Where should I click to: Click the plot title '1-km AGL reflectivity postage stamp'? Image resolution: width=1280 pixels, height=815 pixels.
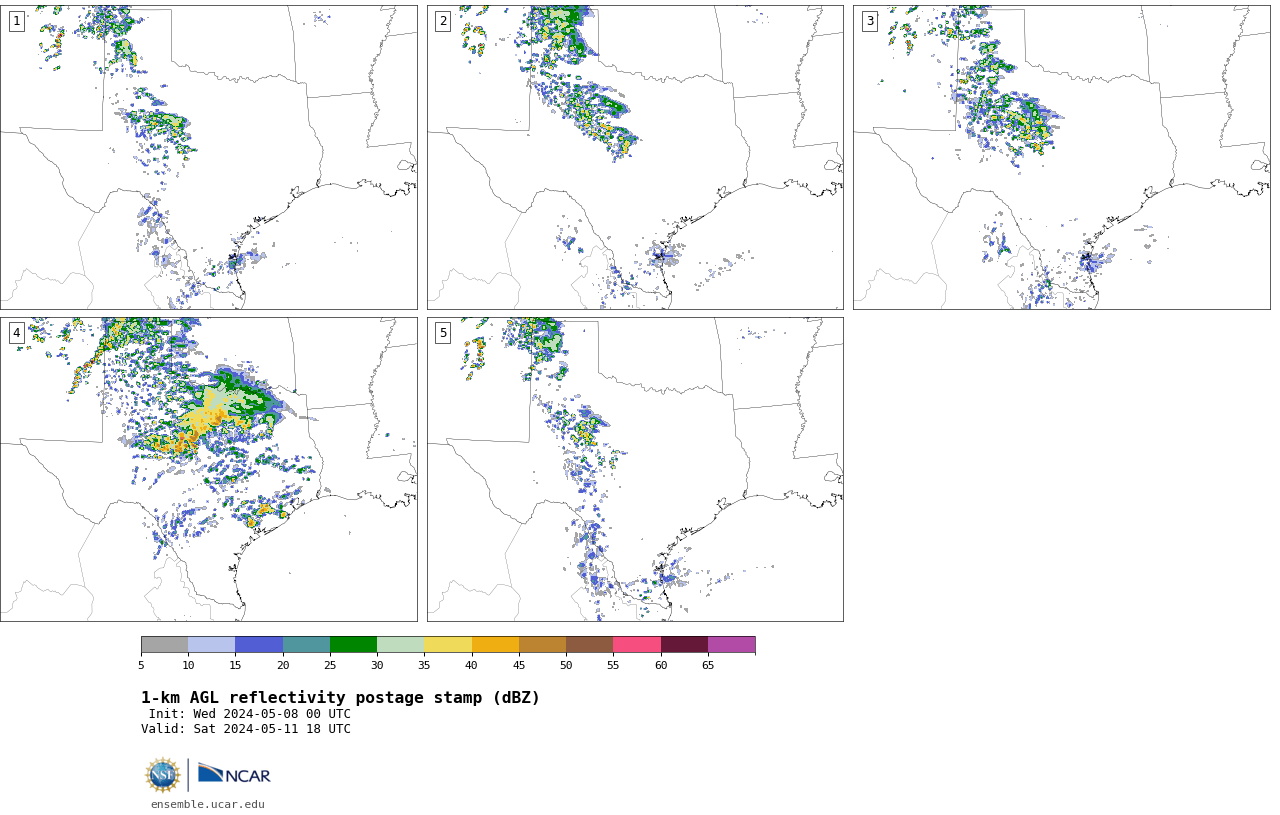tap(340, 698)
